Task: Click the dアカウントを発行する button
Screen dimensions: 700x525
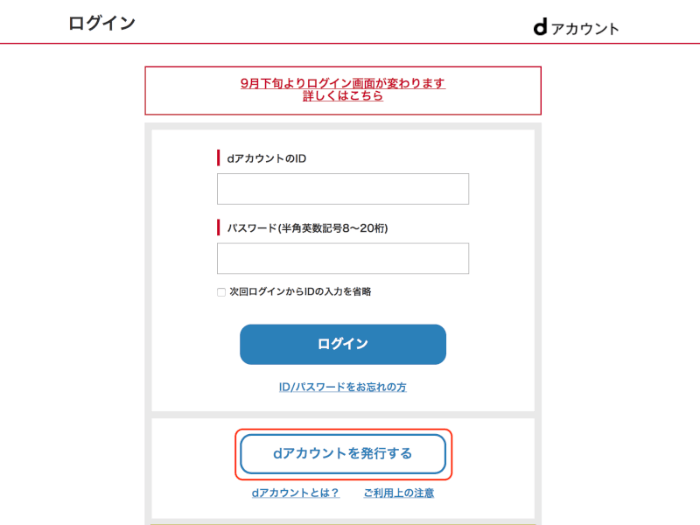Action: tap(342, 453)
